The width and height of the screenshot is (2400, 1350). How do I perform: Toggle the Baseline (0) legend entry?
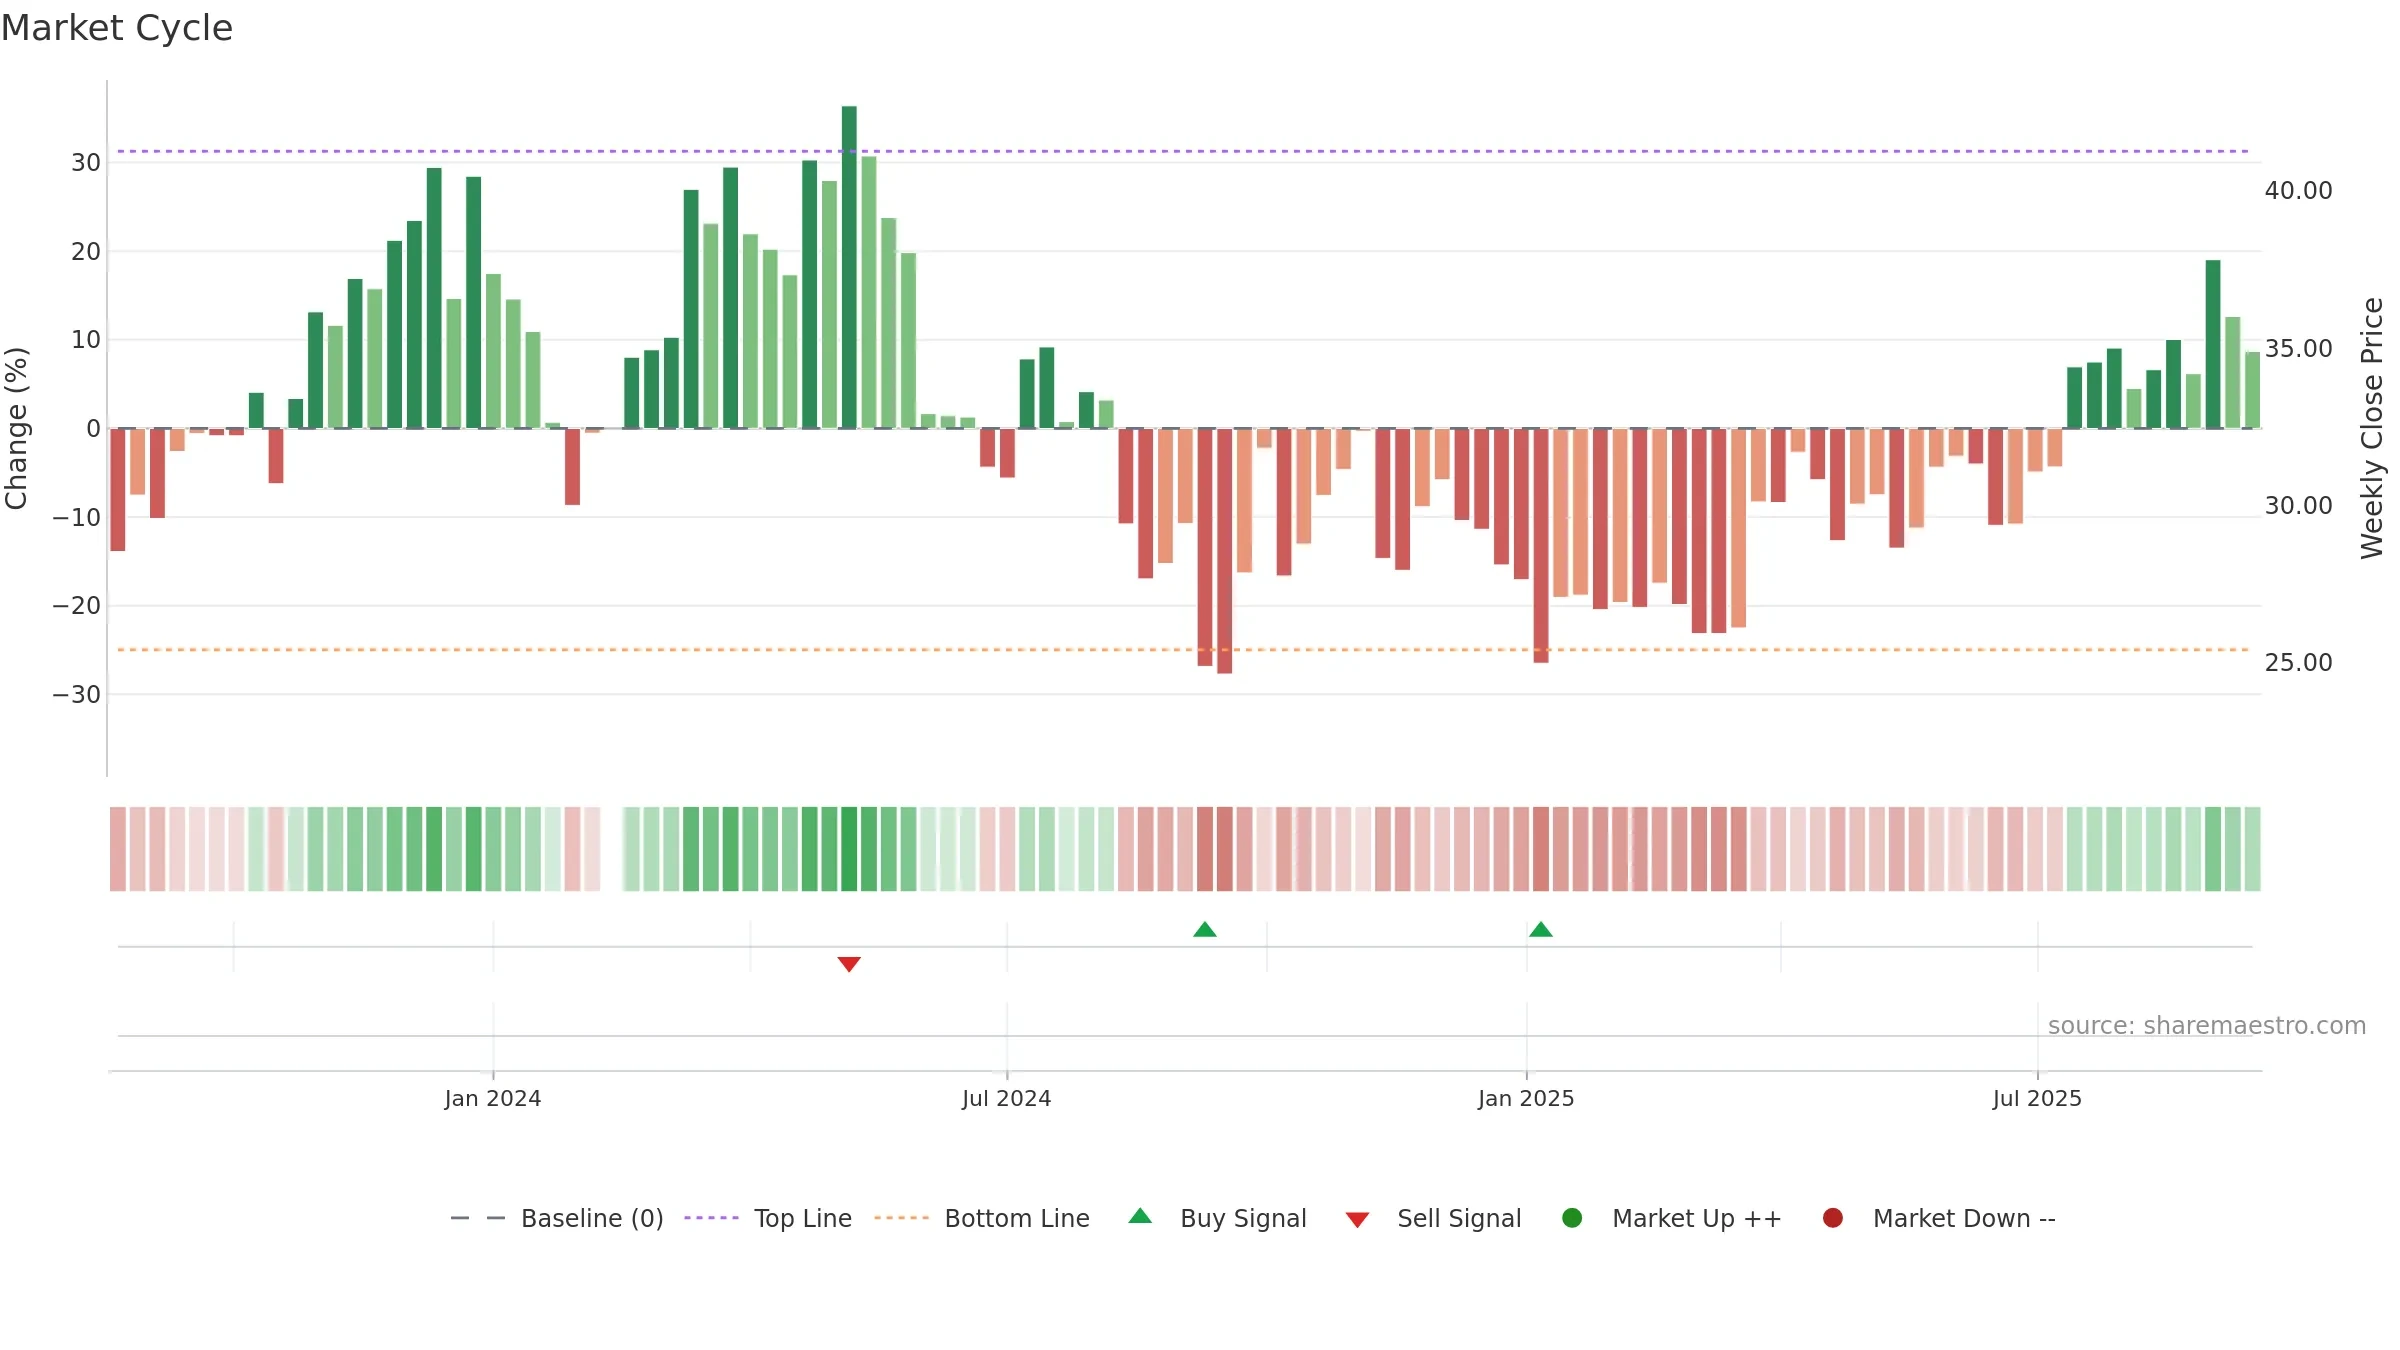click(x=557, y=1218)
